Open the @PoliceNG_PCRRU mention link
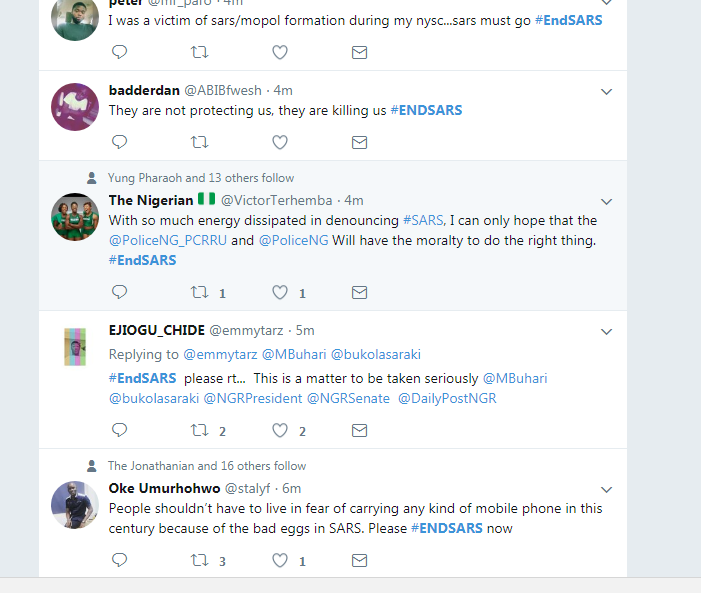Image resolution: width=701 pixels, height=593 pixels. [x=168, y=240]
